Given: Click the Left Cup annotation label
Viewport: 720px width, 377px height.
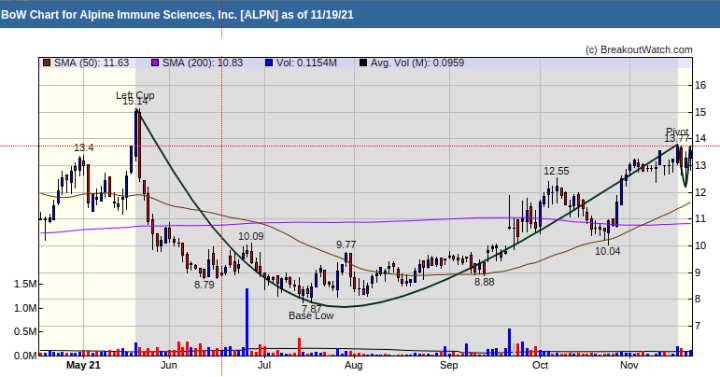Looking at the screenshot, I should tap(135, 95).
